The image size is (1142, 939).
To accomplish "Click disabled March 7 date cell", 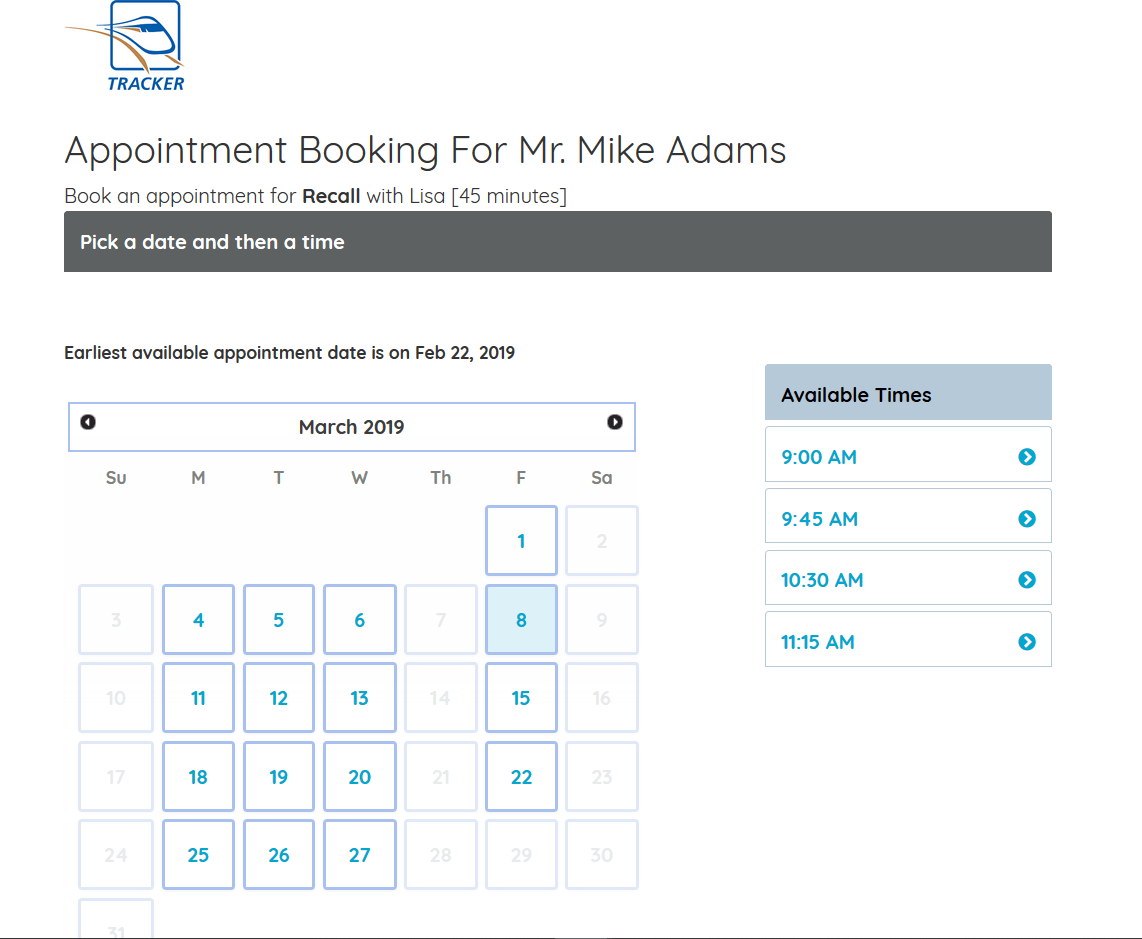I will 441,619.
